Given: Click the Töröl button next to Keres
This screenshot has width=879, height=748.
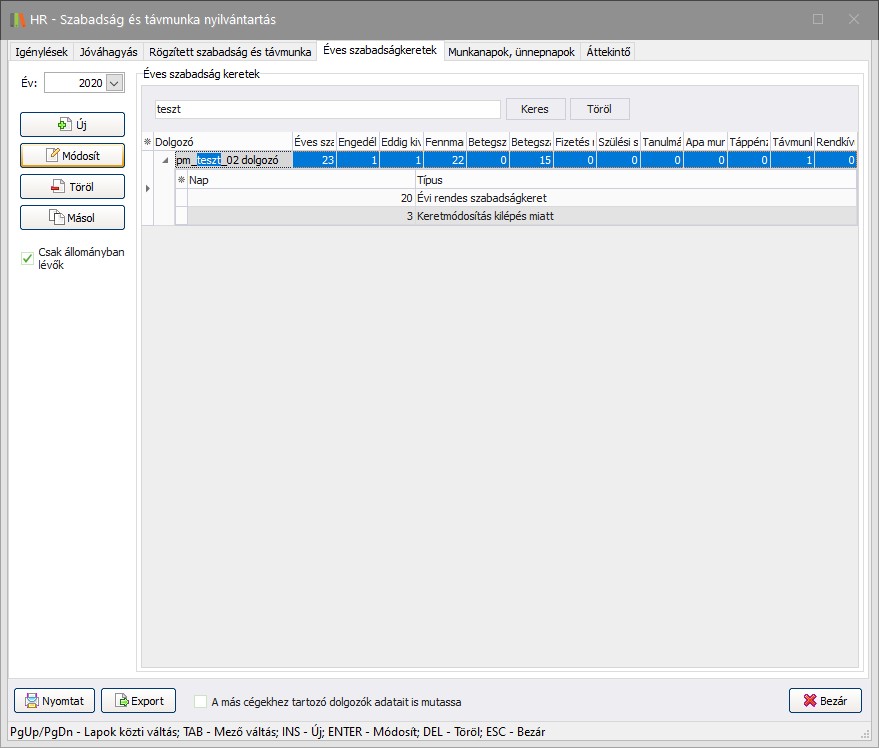Looking at the screenshot, I should click(599, 109).
